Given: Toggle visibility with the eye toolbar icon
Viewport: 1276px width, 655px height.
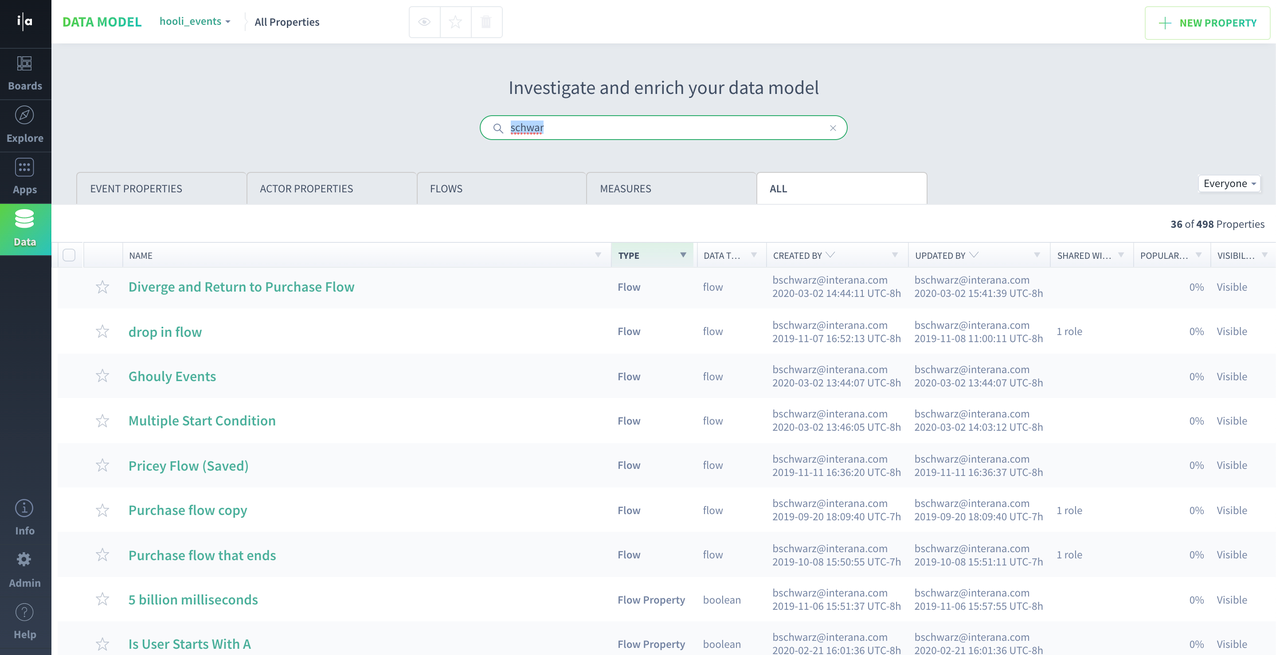Looking at the screenshot, I should (425, 22).
